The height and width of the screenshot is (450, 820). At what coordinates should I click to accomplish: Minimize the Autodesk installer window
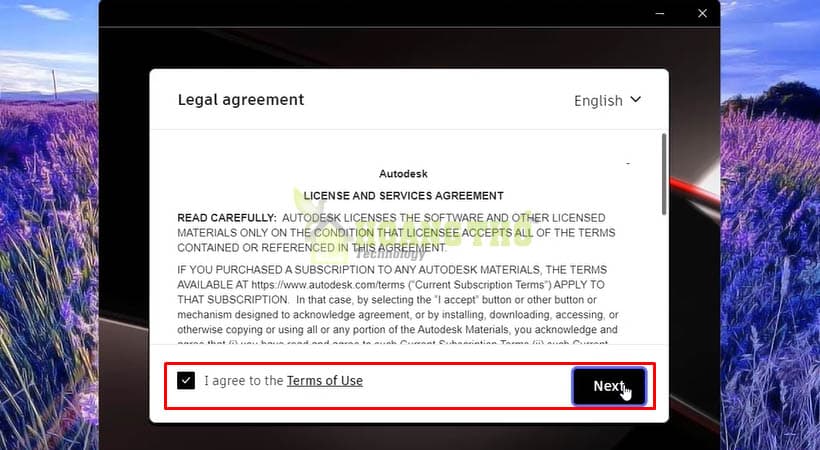click(660, 13)
